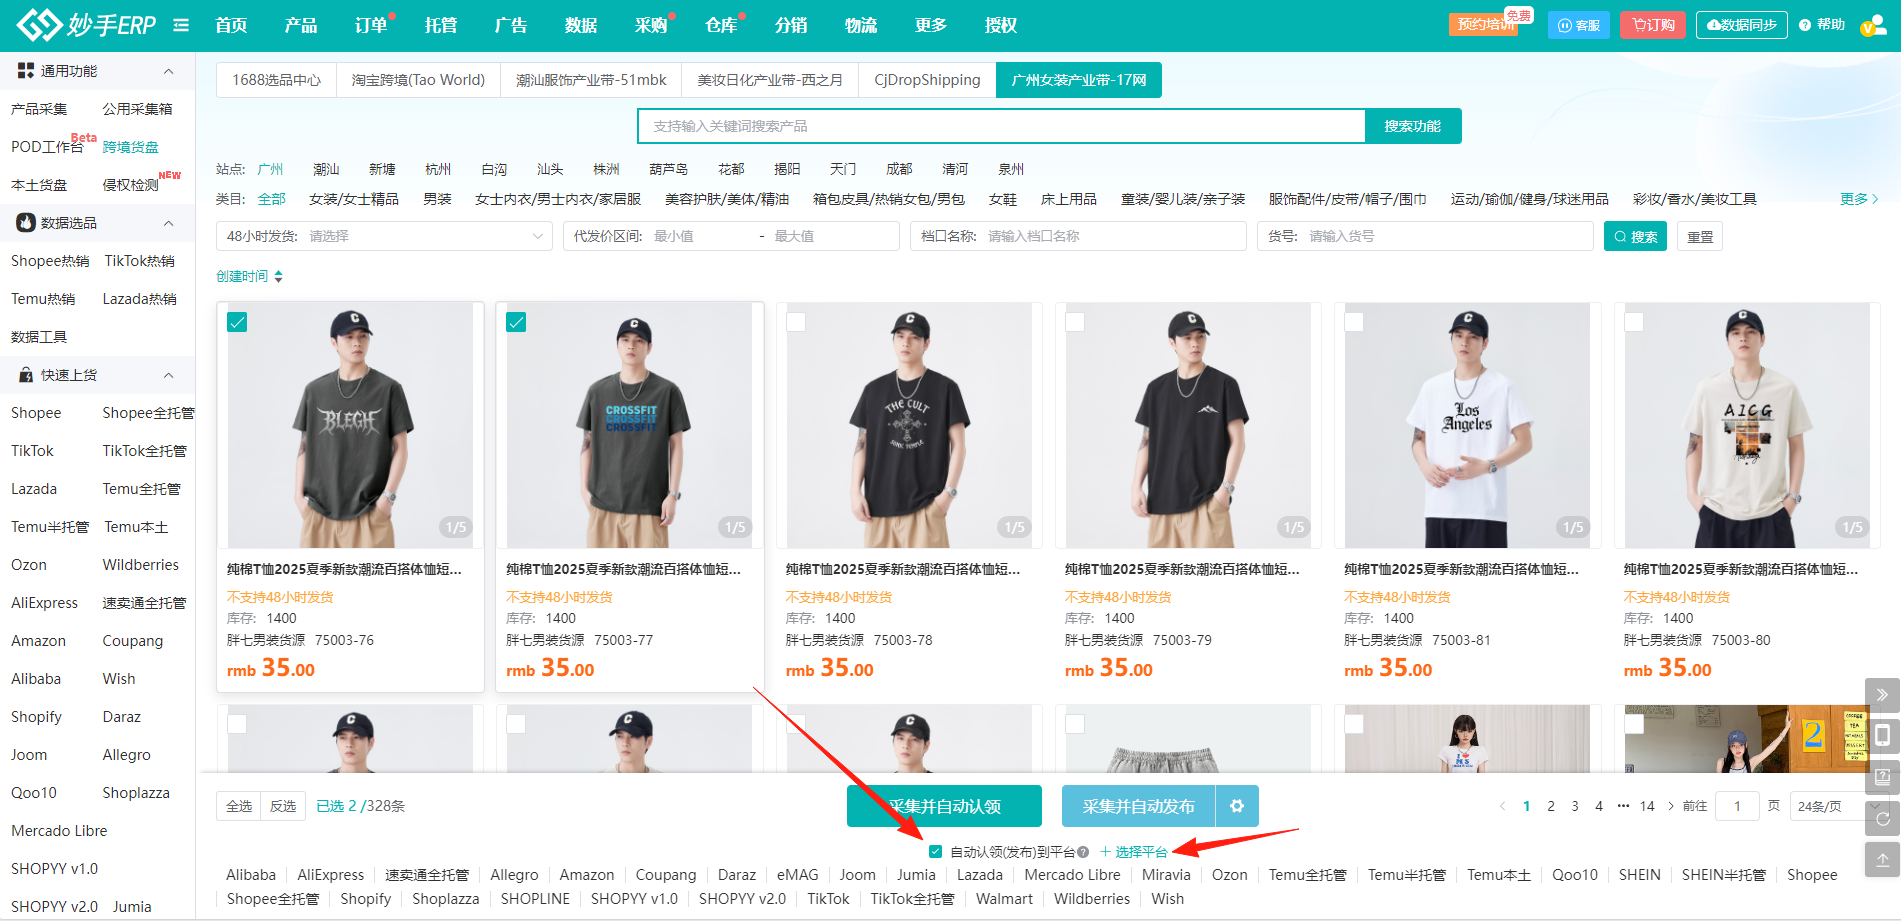
Task: Collapse 通用功能 section chevron
Action: 168,71
